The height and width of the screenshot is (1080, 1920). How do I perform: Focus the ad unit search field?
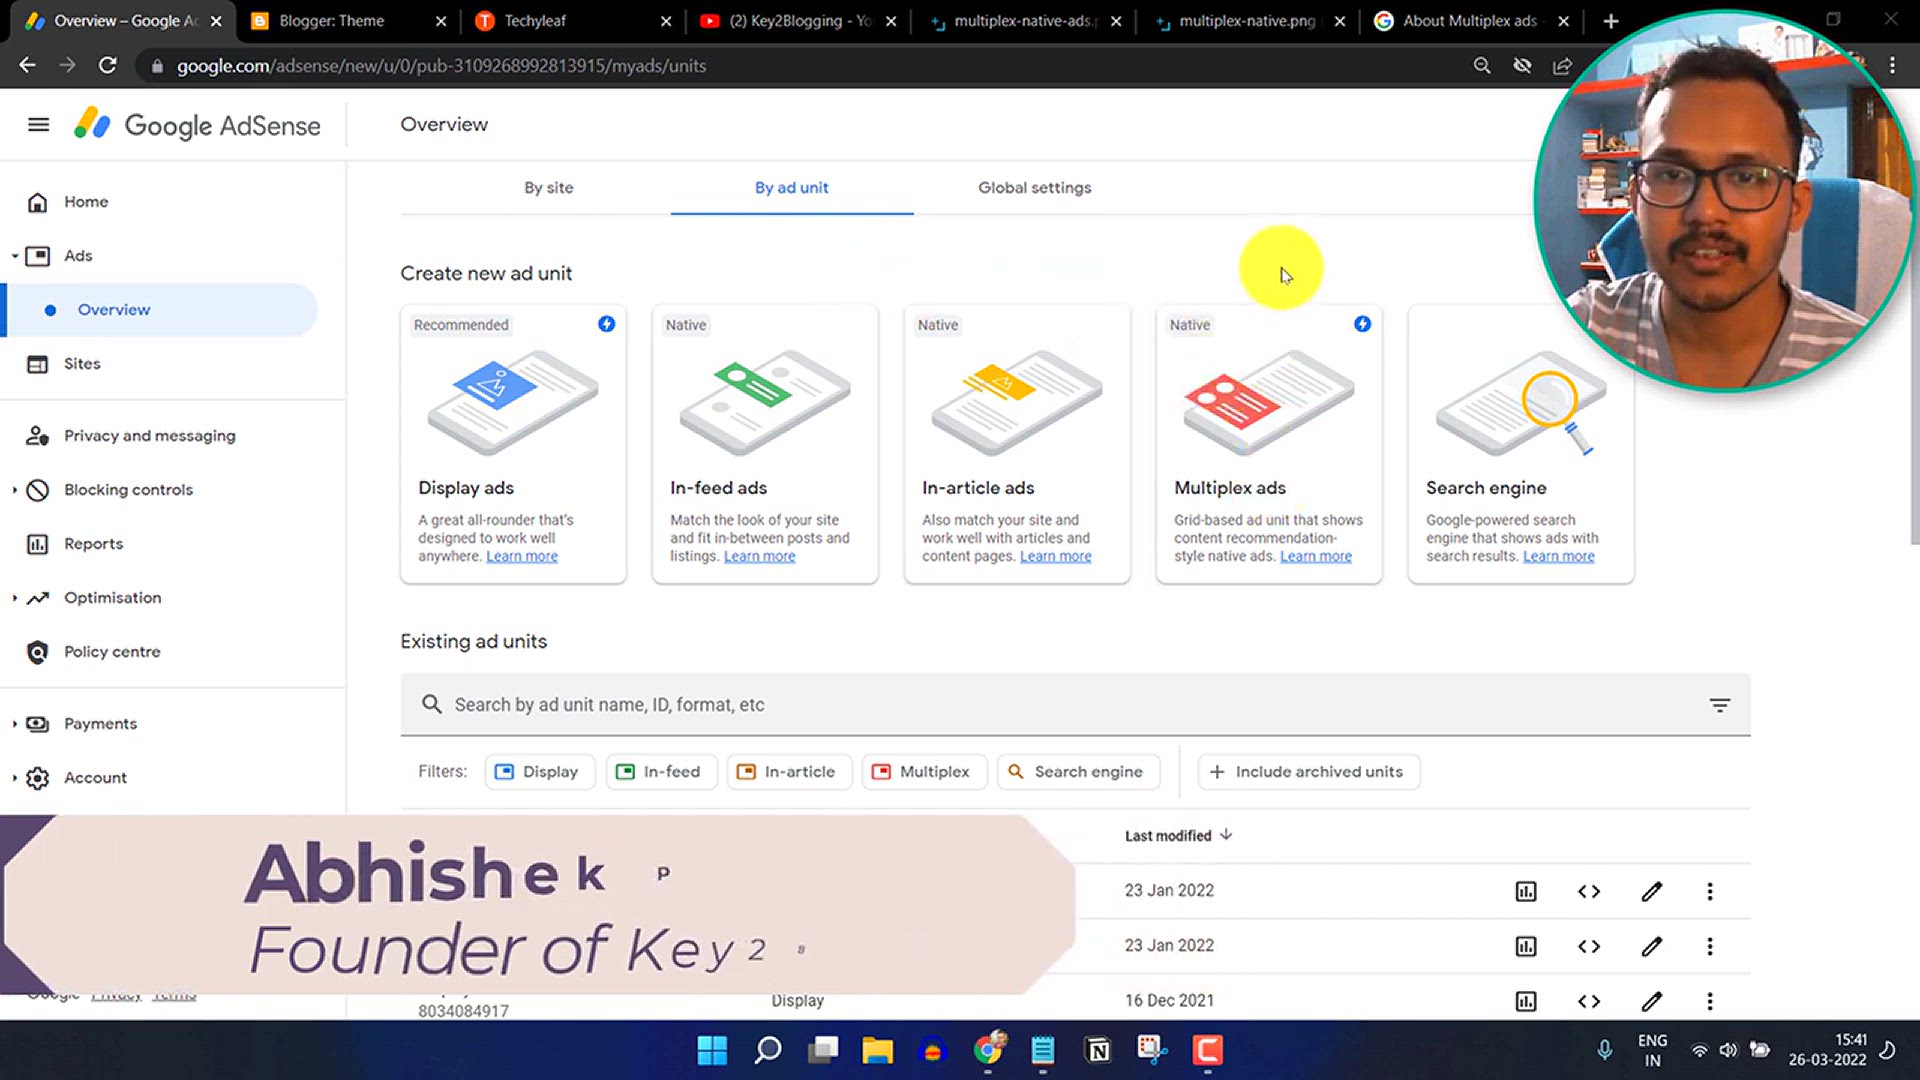[1075, 705]
